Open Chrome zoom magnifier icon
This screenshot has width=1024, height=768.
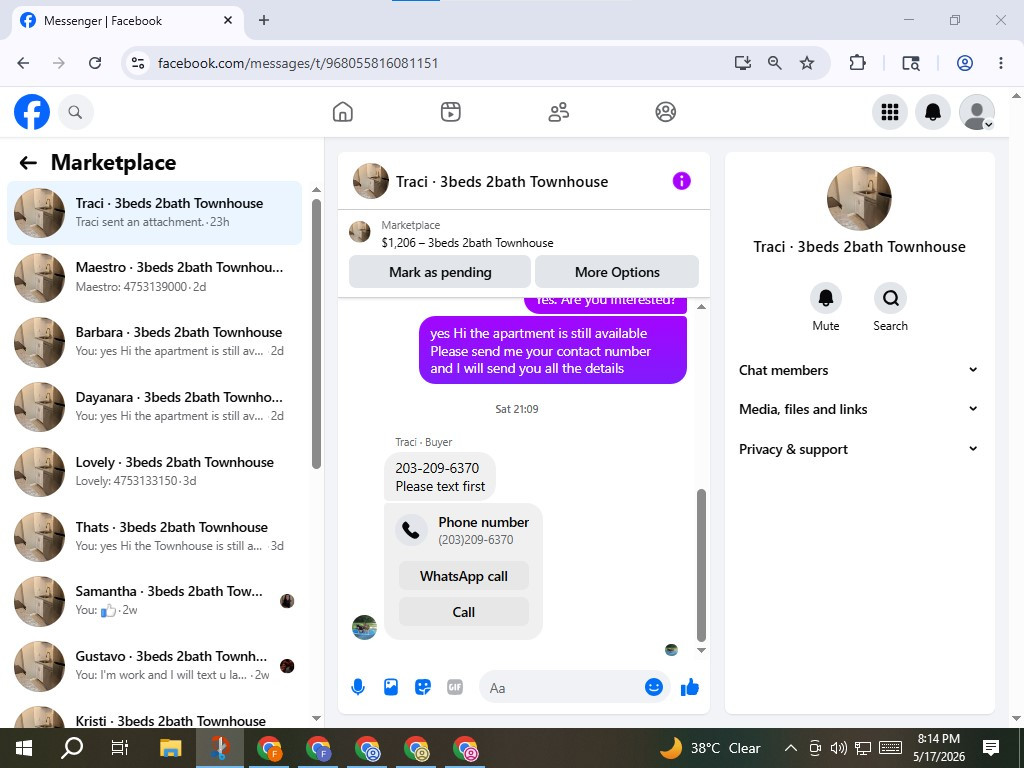click(x=775, y=63)
